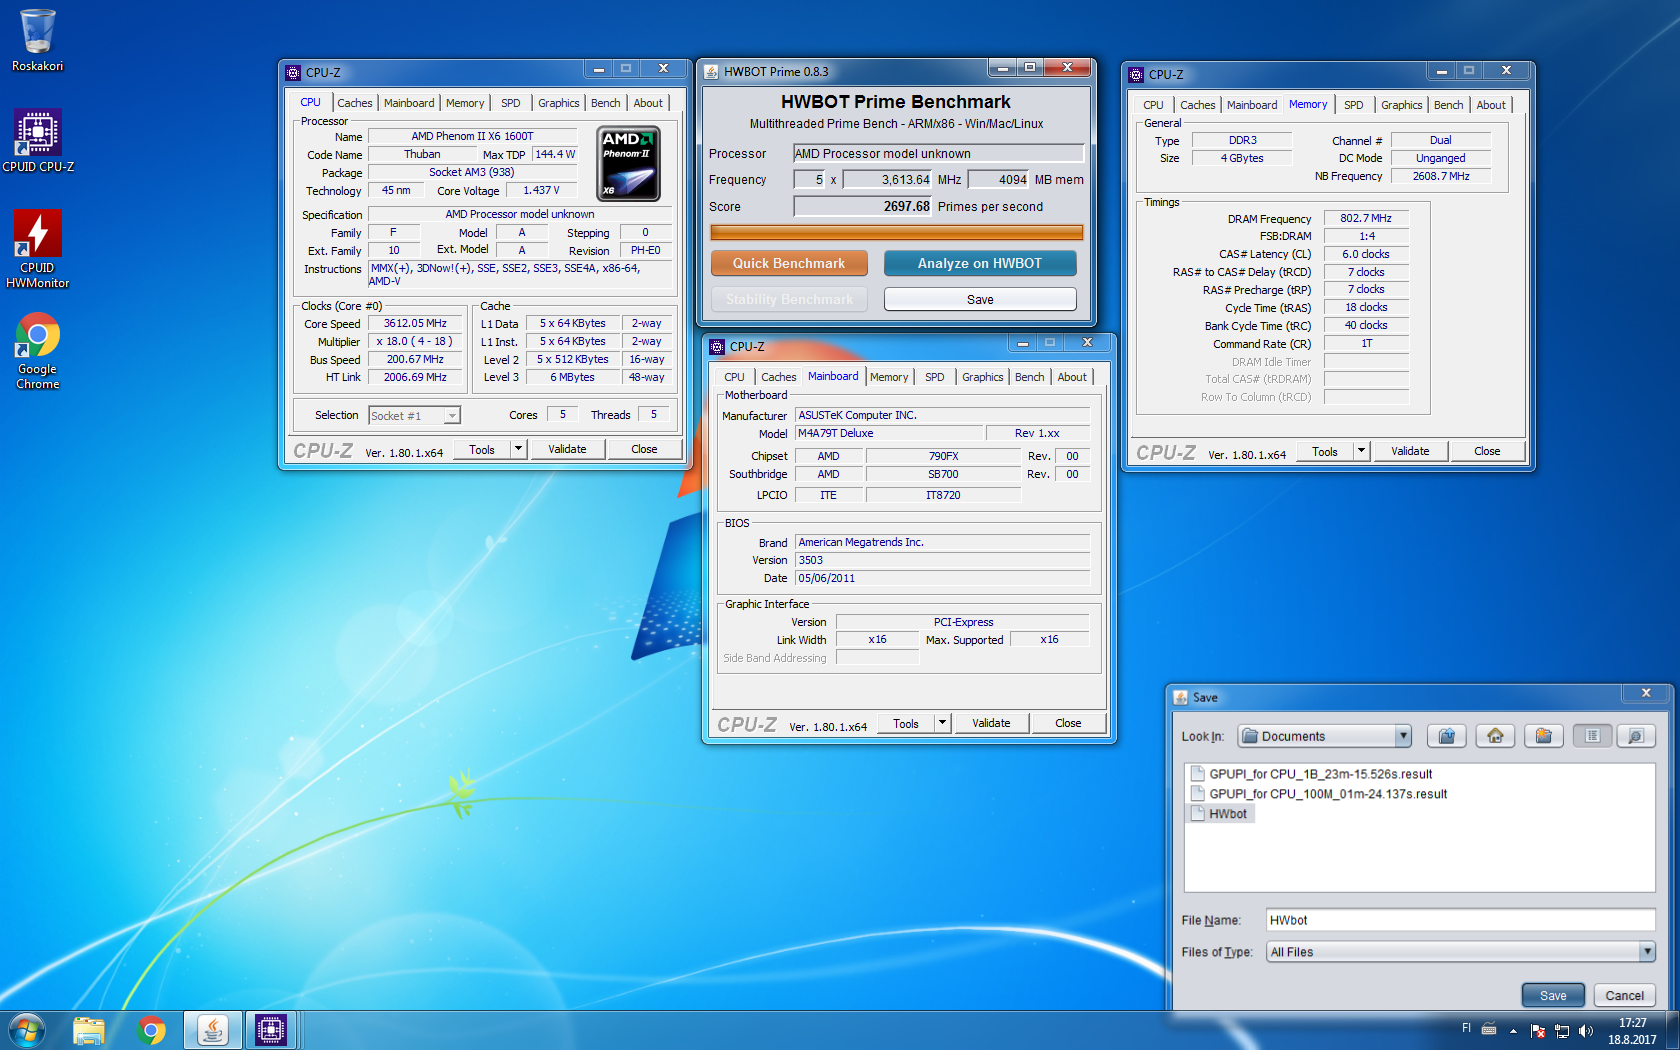
Task: Click the Action Center flag icon
Action: pyautogui.click(x=1538, y=1031)
